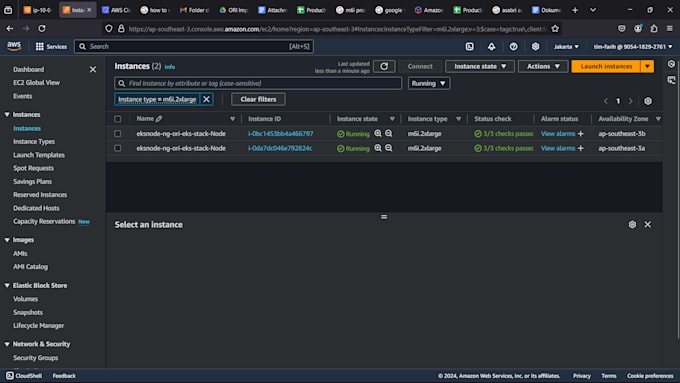Open the Launch instances split arrow
Viewport: 680px width, 383px height.
[x=647, y=66]
